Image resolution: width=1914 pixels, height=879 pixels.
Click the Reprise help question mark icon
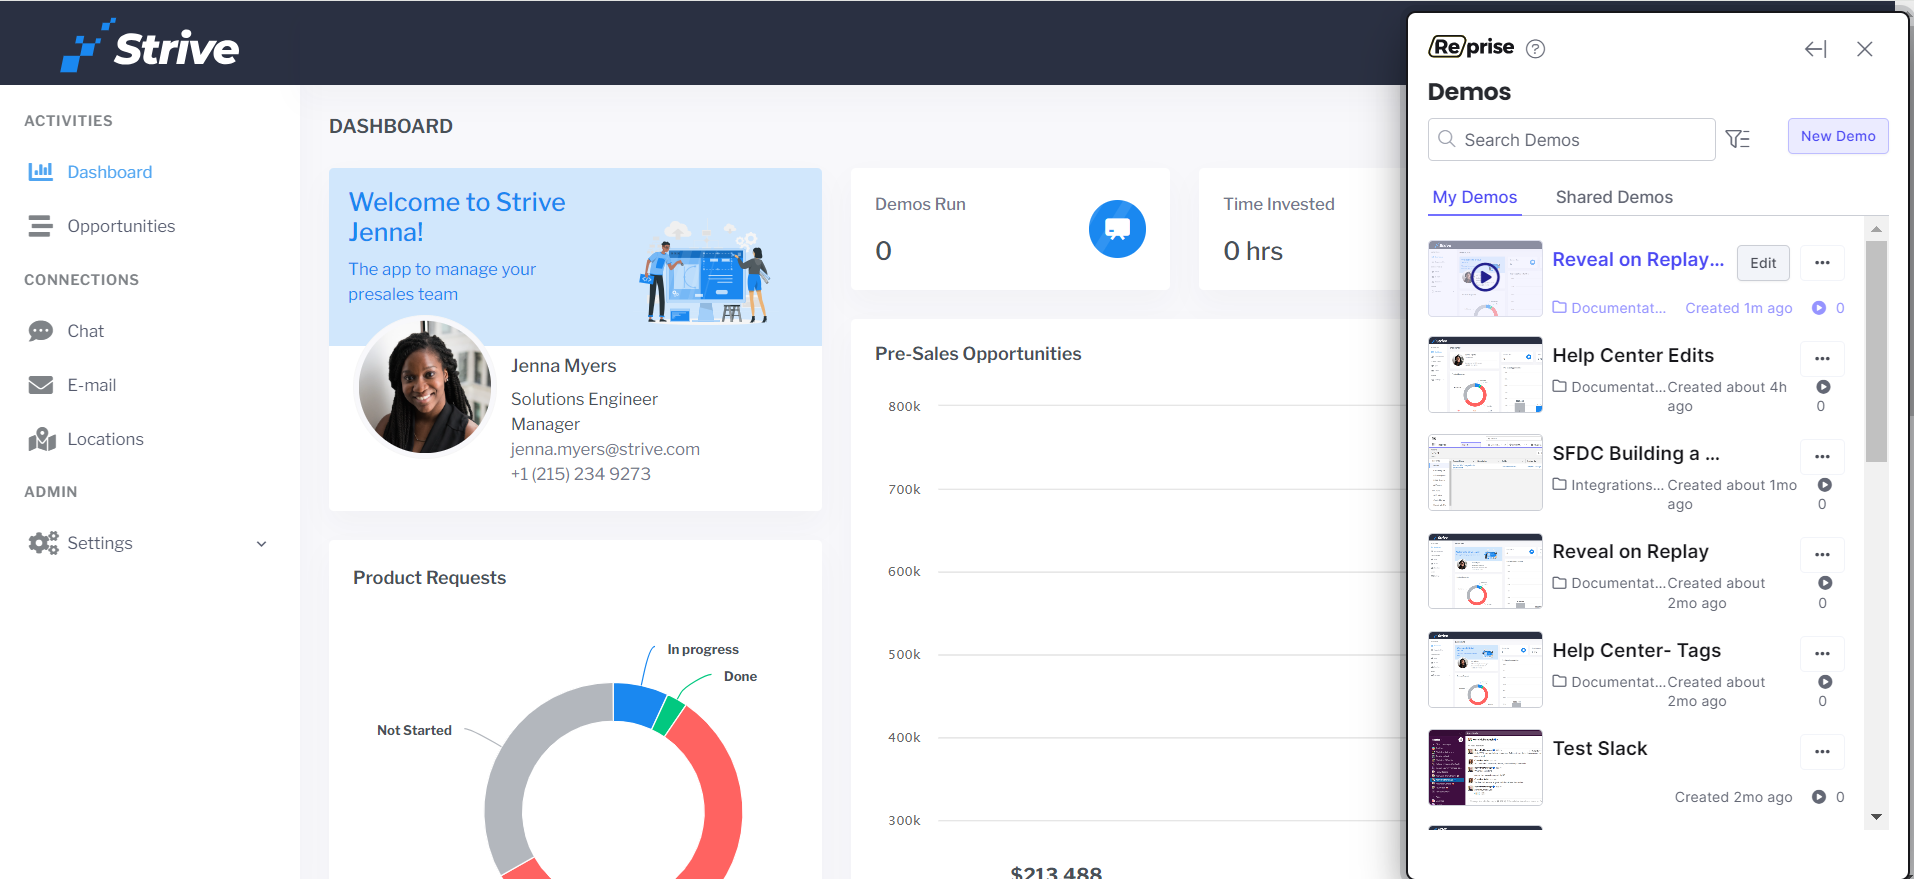point(1536,48)
